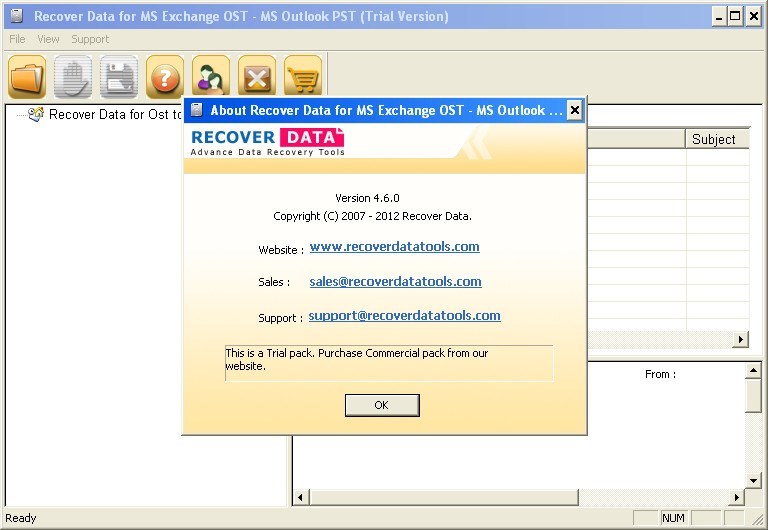Minimize the main application window
768x530 pixels.
click(x=719, y=17)
